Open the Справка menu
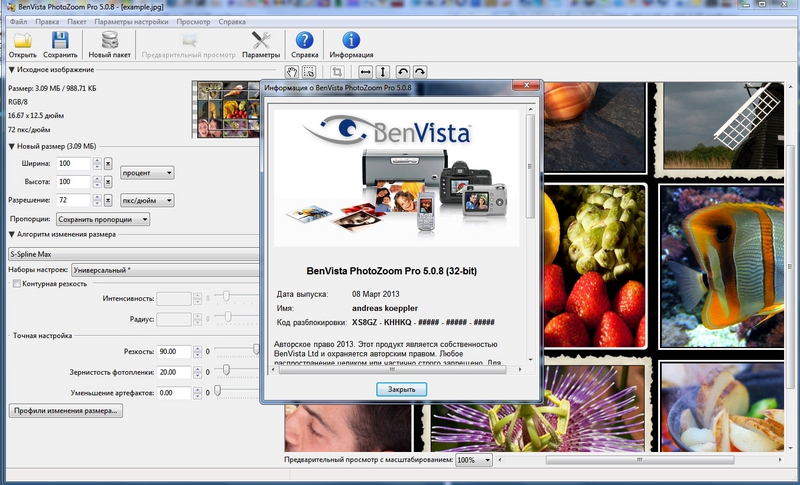 [x=232, y=22]
